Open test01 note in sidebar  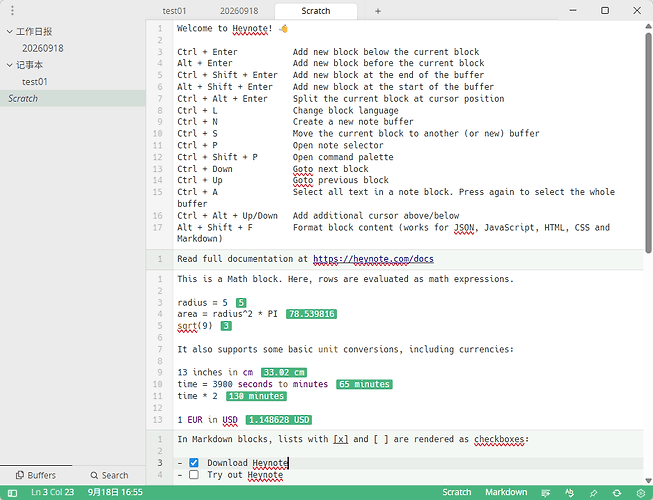35,82
